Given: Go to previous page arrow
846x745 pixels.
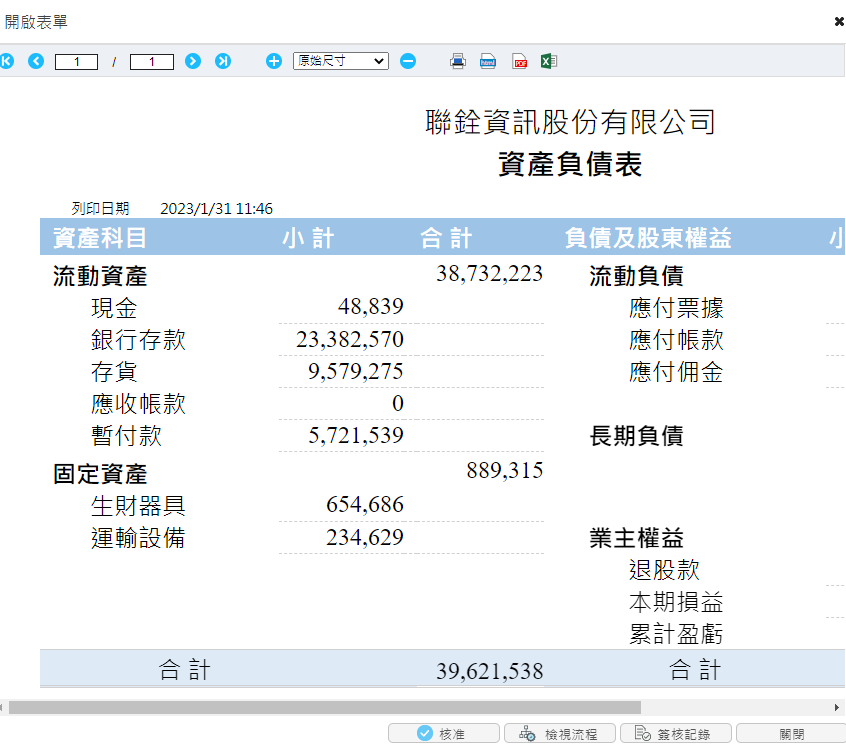Looking at the screenshot, I should 36,61.
